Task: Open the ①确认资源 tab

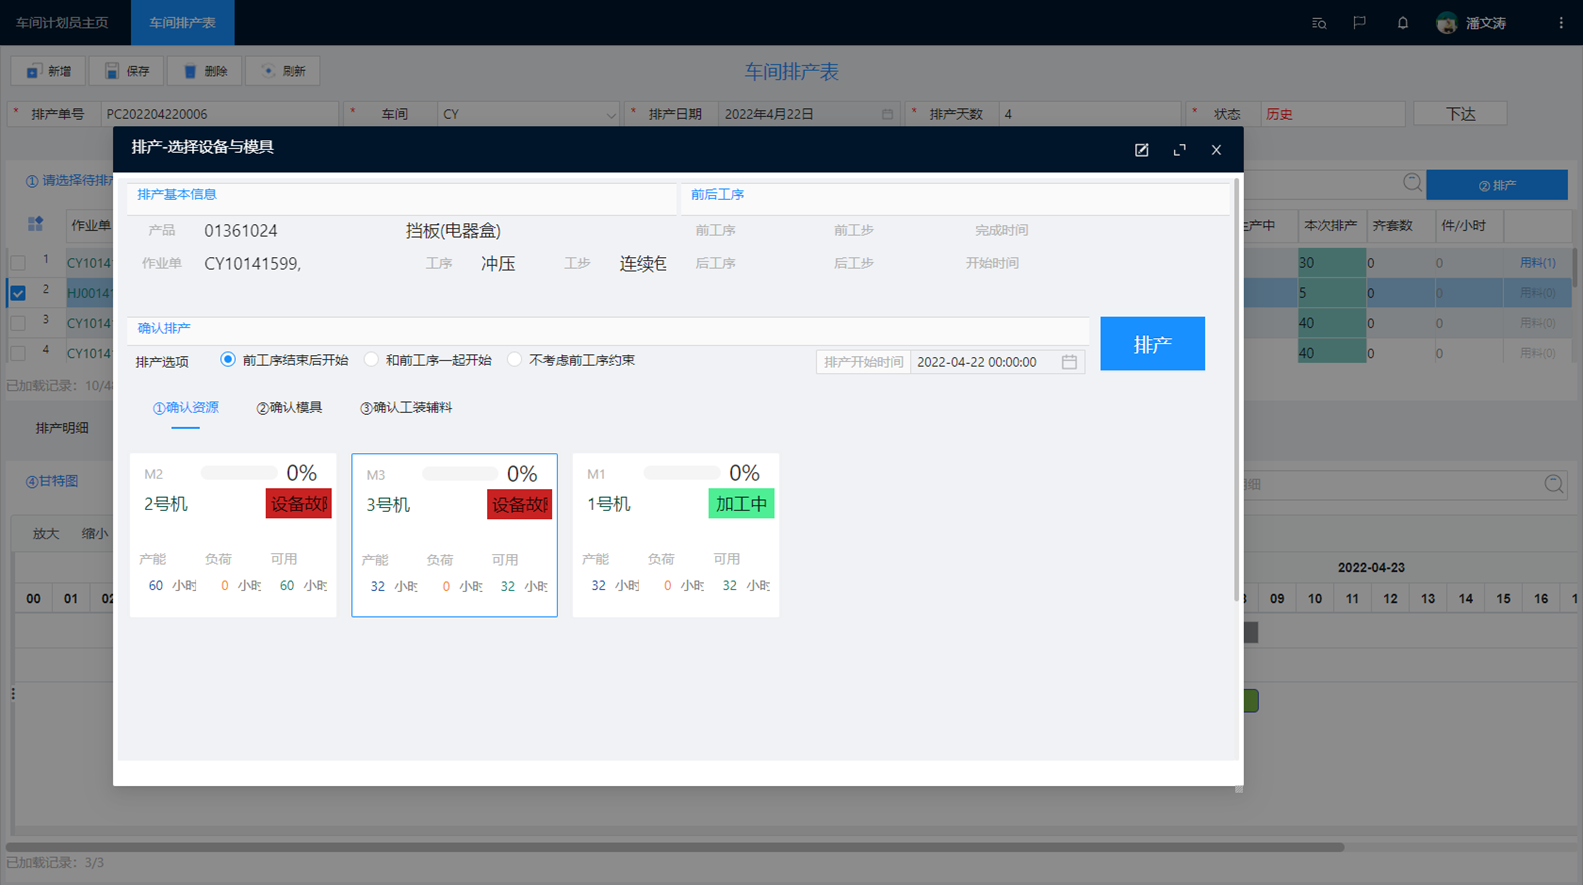Action: tap(185, 408)
